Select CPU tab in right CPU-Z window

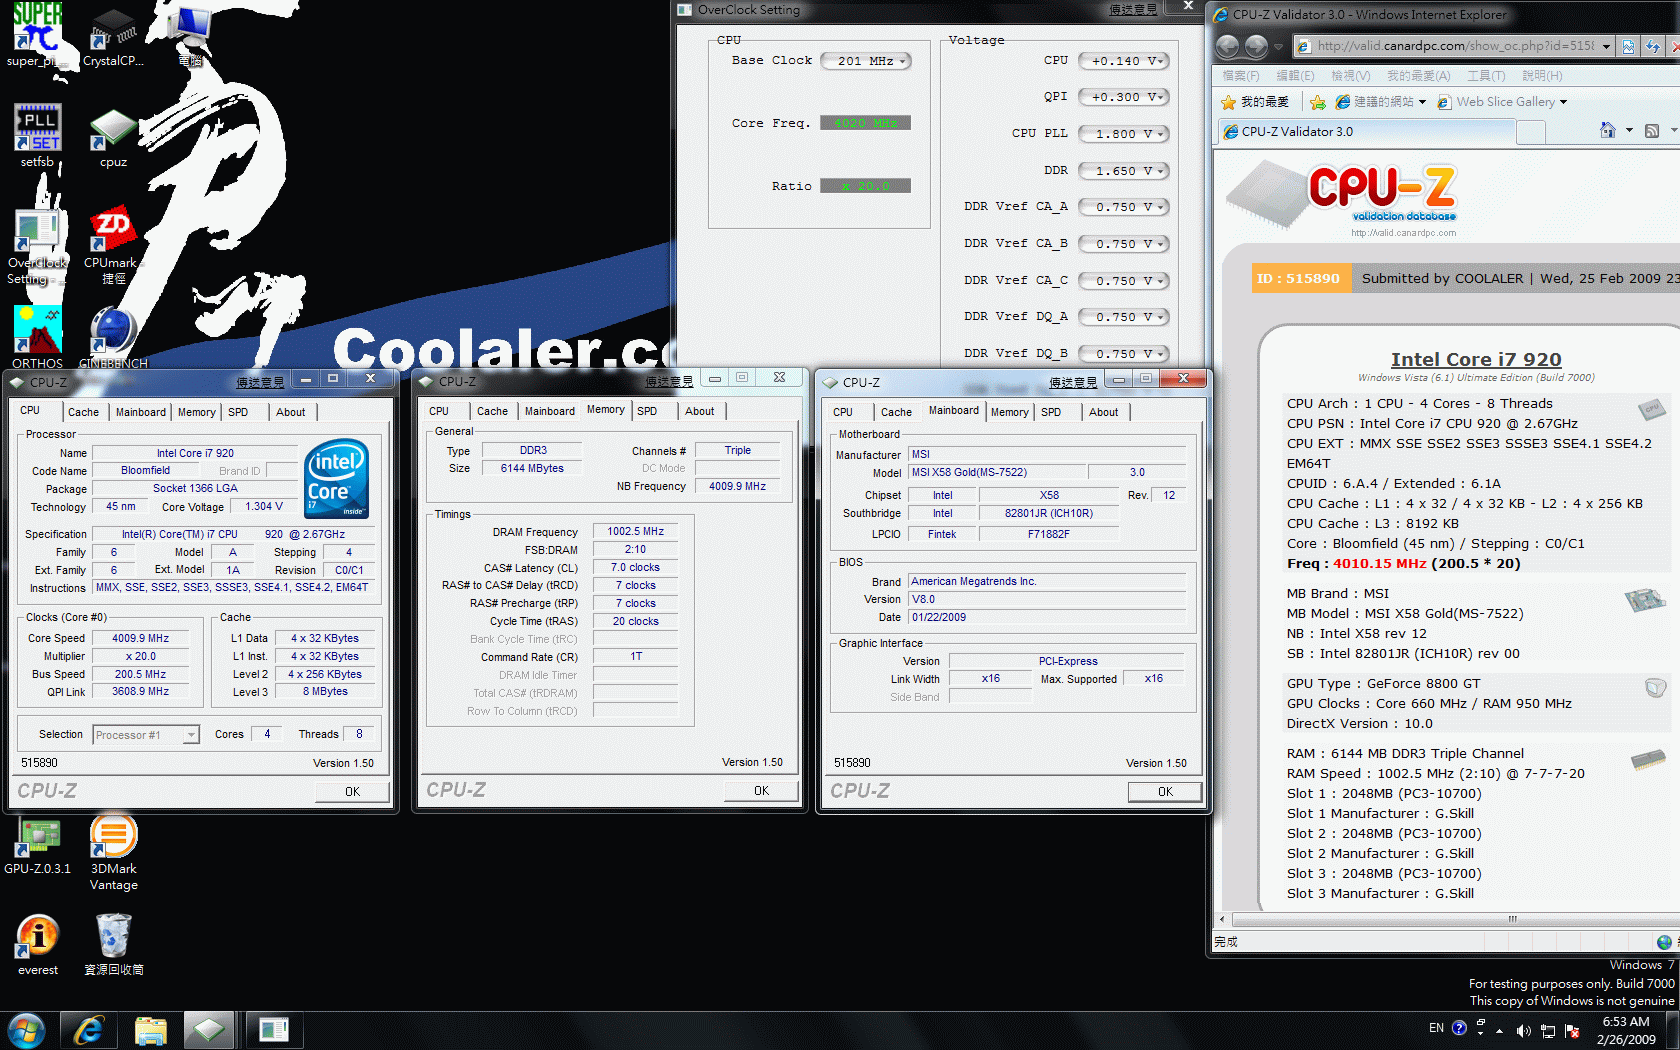pos(843,412)
